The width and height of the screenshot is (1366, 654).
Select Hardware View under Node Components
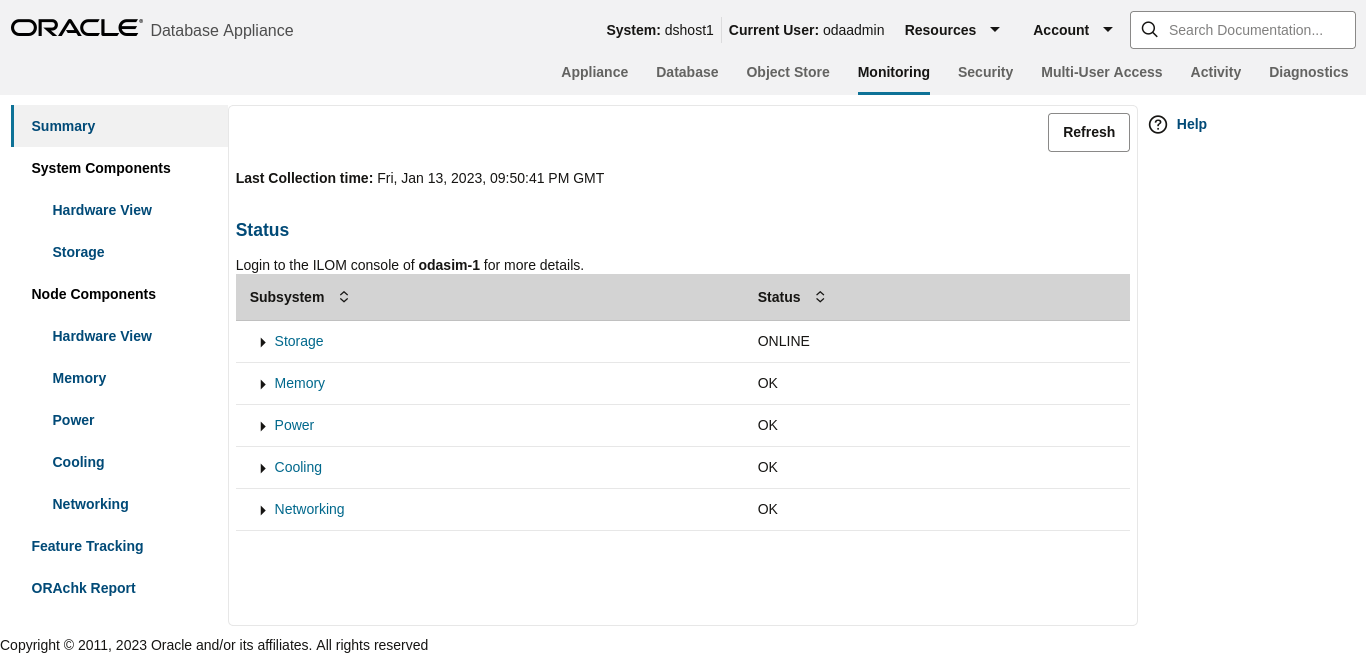tap(102, 336)
